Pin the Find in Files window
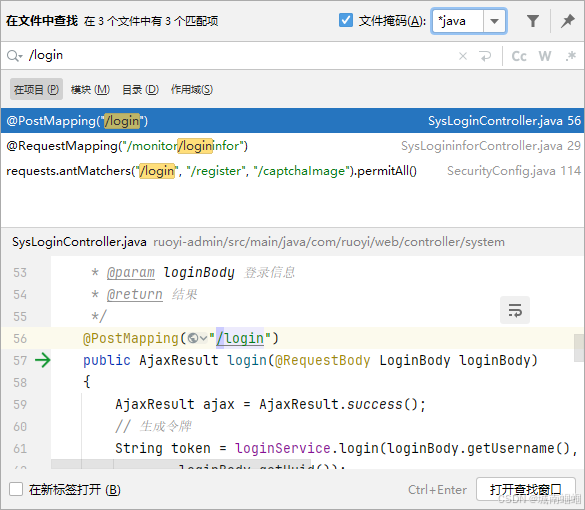The width and height of the screenshot is (585, 510). pos(568,21)
